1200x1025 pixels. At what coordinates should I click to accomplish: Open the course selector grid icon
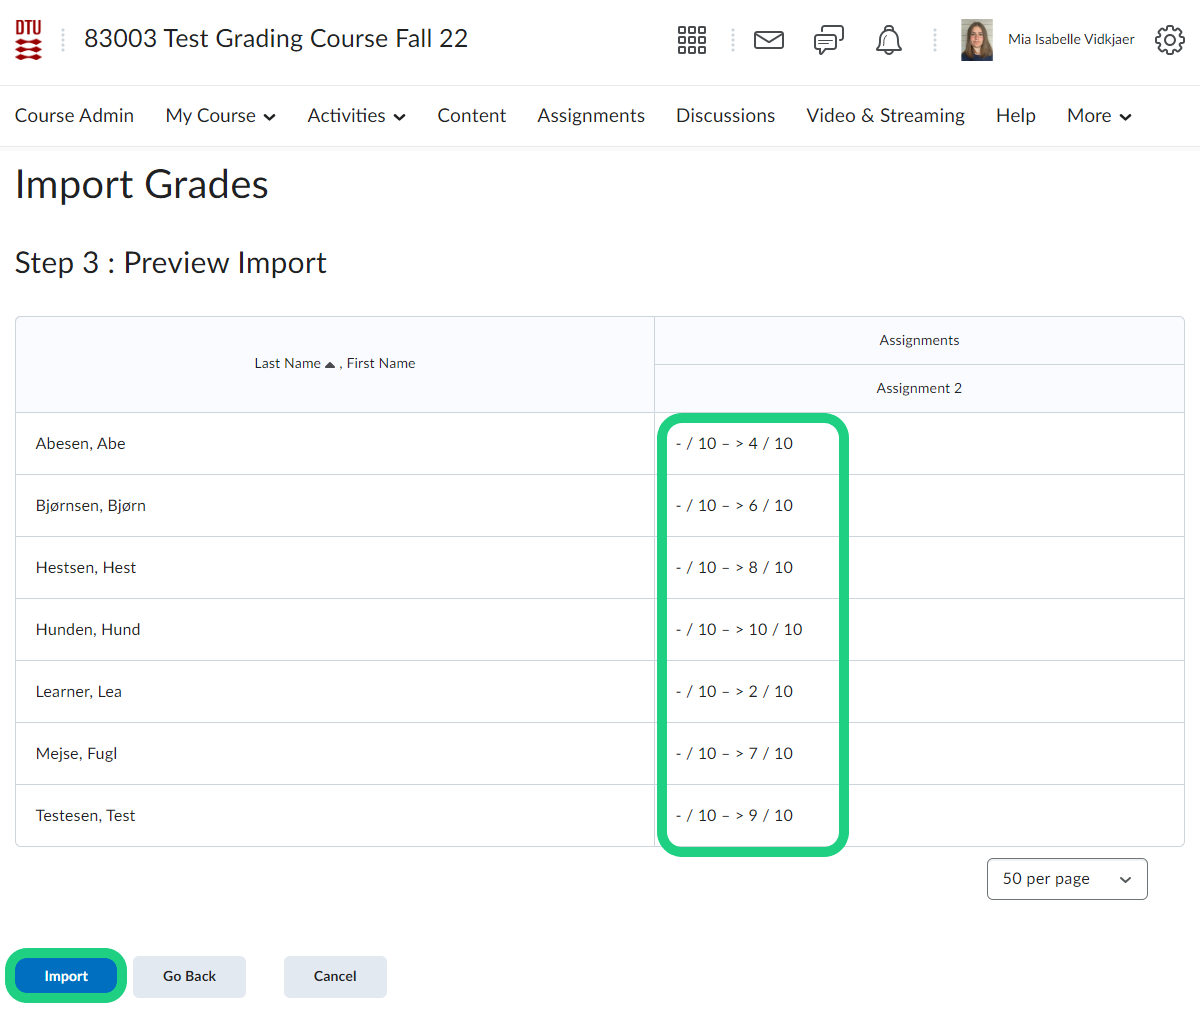(691, 40)
